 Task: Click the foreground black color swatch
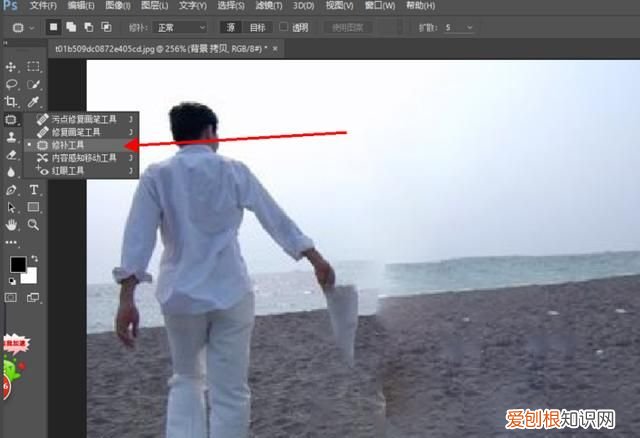tap(18, 265)
